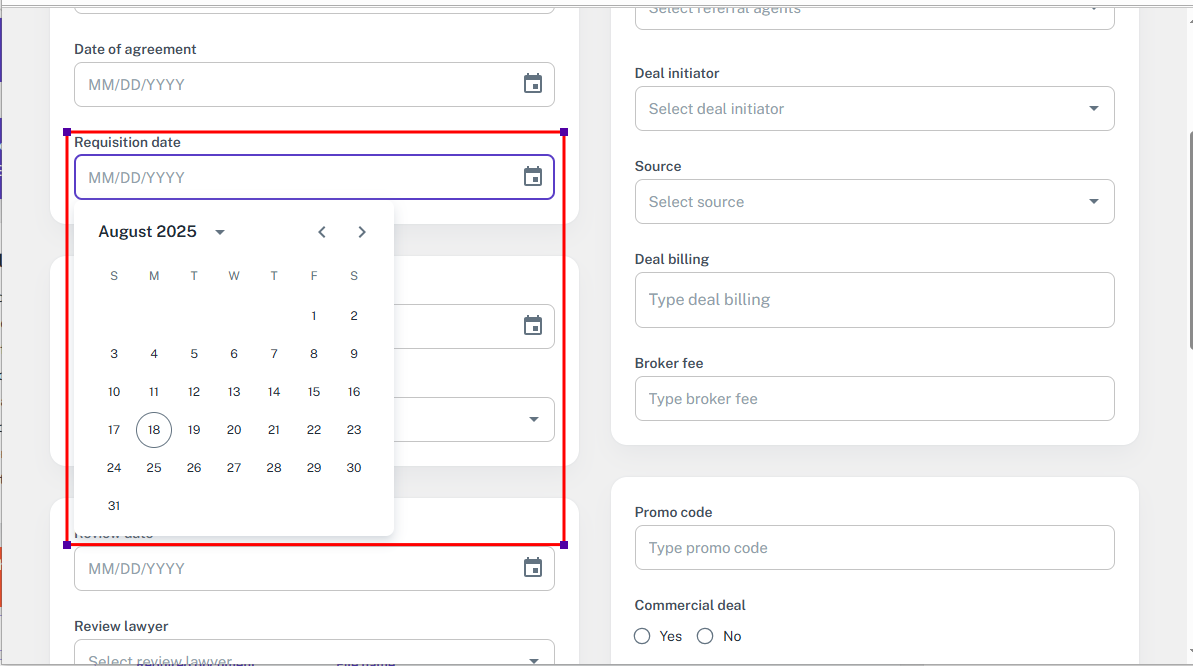Open calendar for Date of agreement
The height and width of the screenshot is (666, 1193).
coord(533,84)
